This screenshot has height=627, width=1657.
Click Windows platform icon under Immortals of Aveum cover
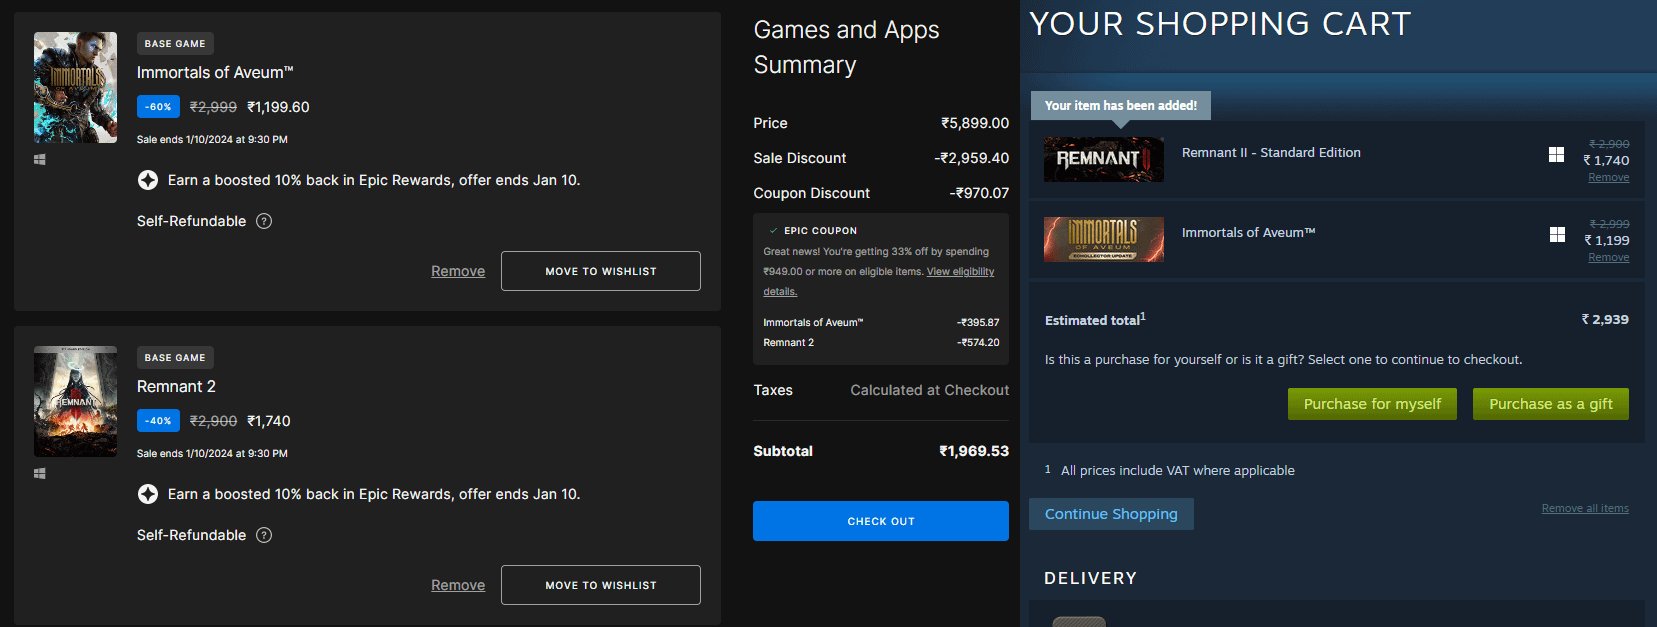(40, 159)
